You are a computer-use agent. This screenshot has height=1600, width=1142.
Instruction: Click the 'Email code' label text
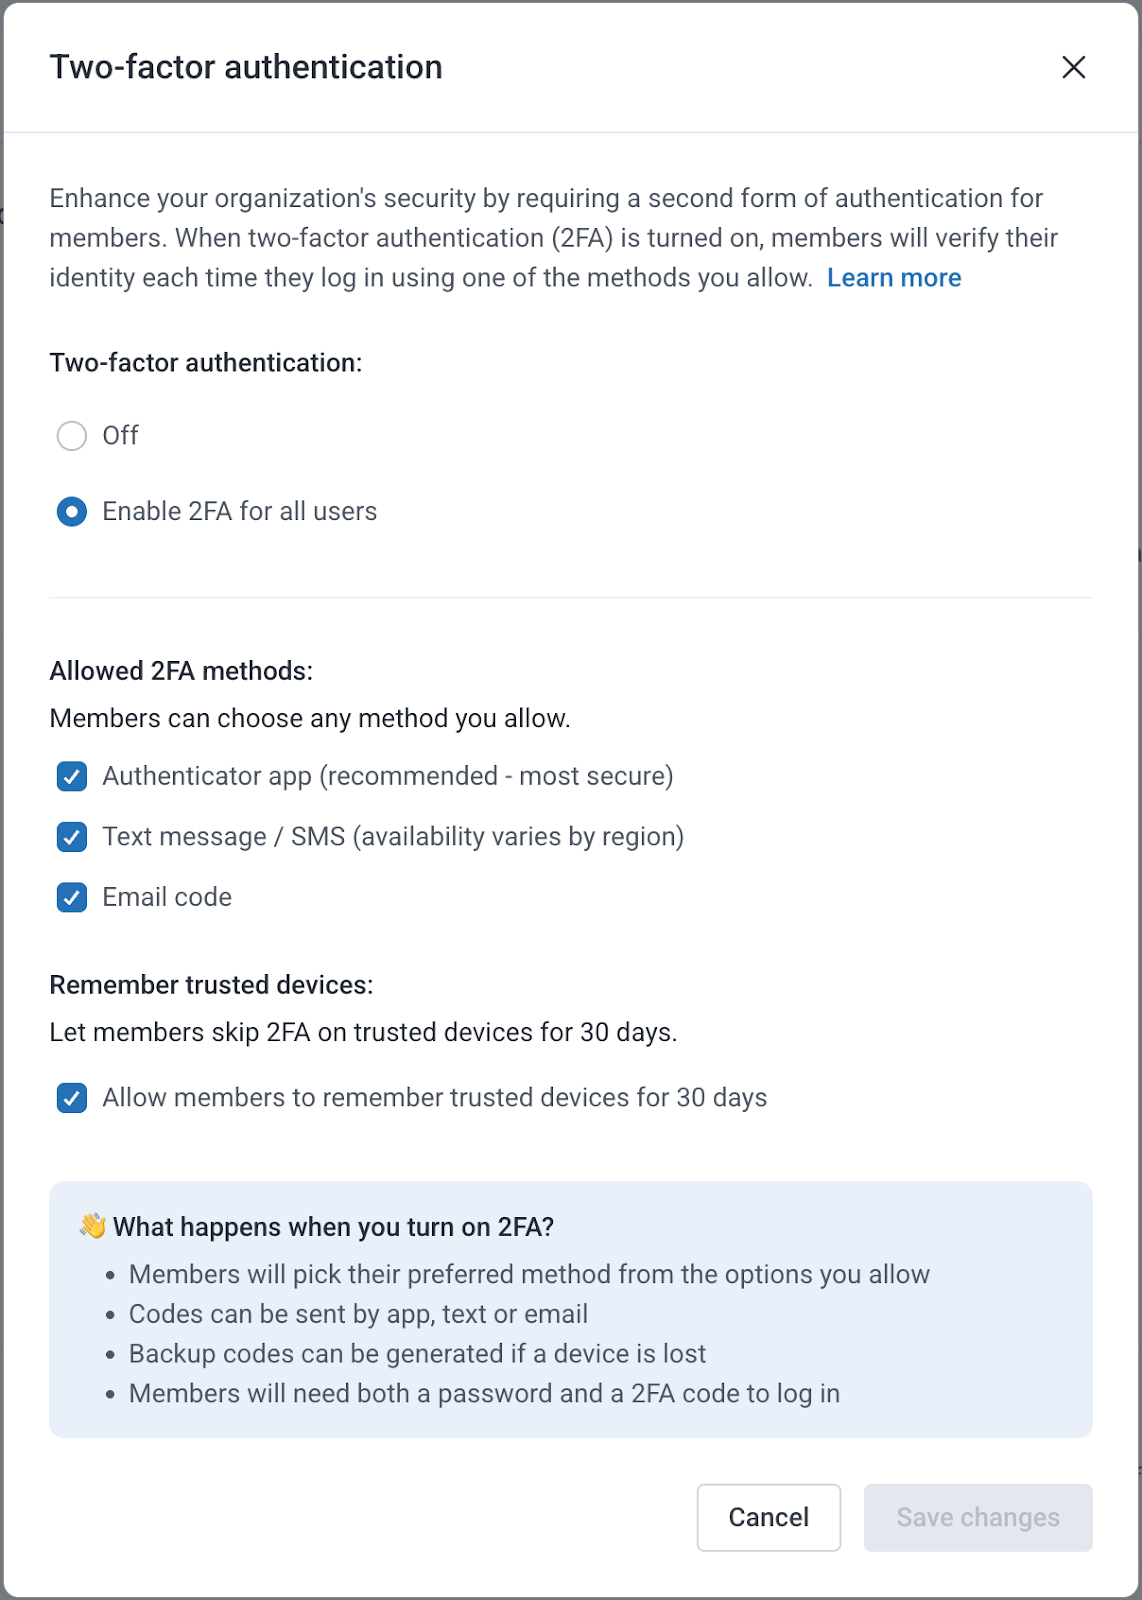tap(167, 897)
